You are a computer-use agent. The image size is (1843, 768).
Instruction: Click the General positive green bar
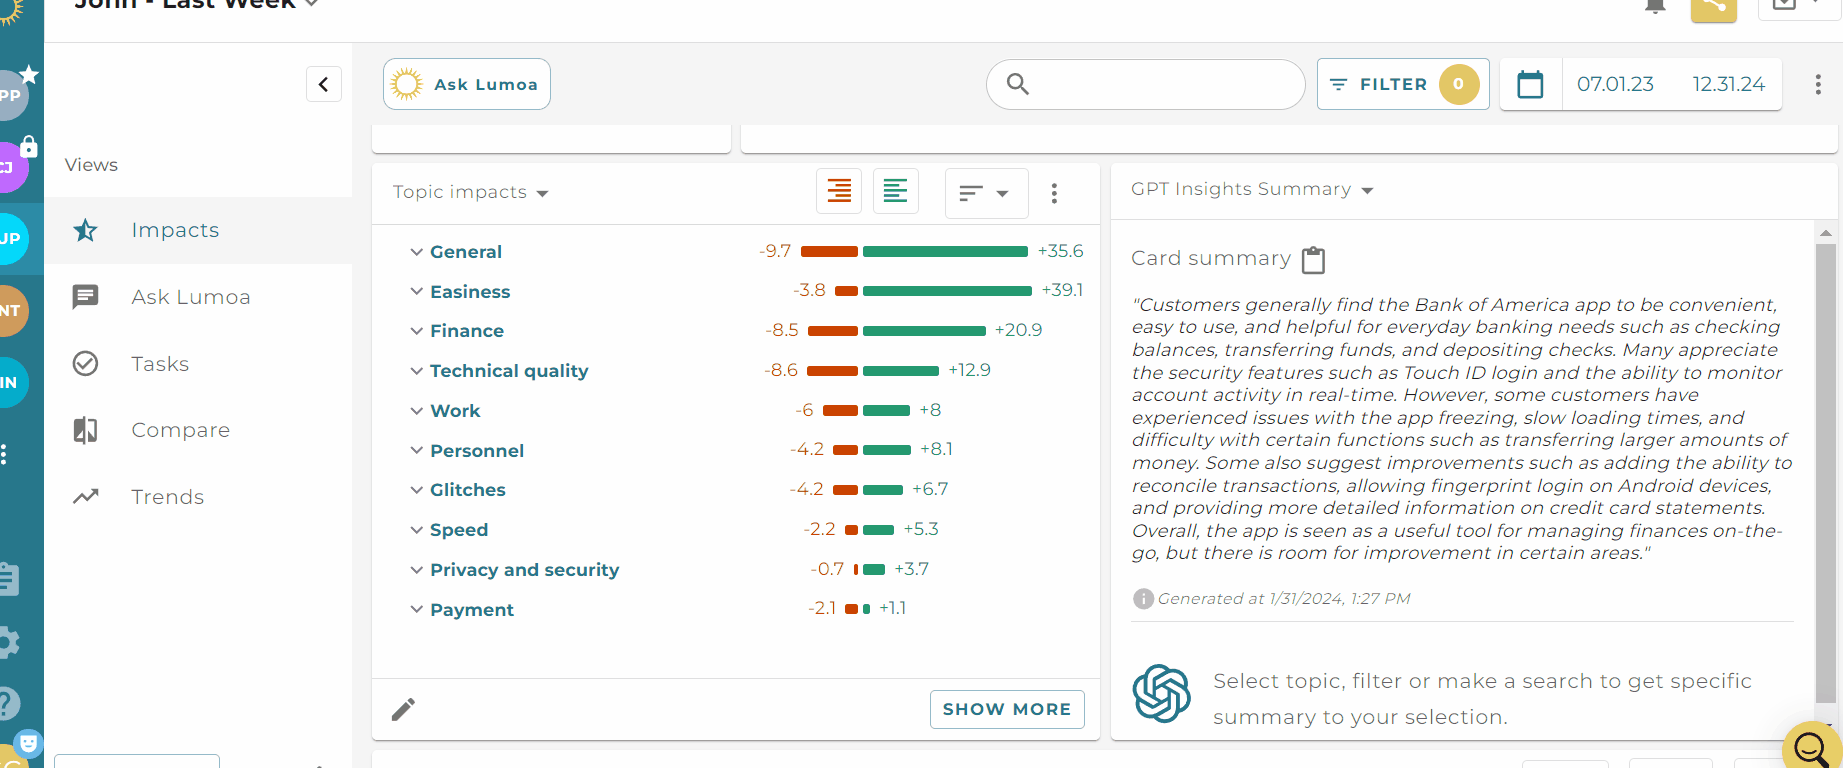945,252
